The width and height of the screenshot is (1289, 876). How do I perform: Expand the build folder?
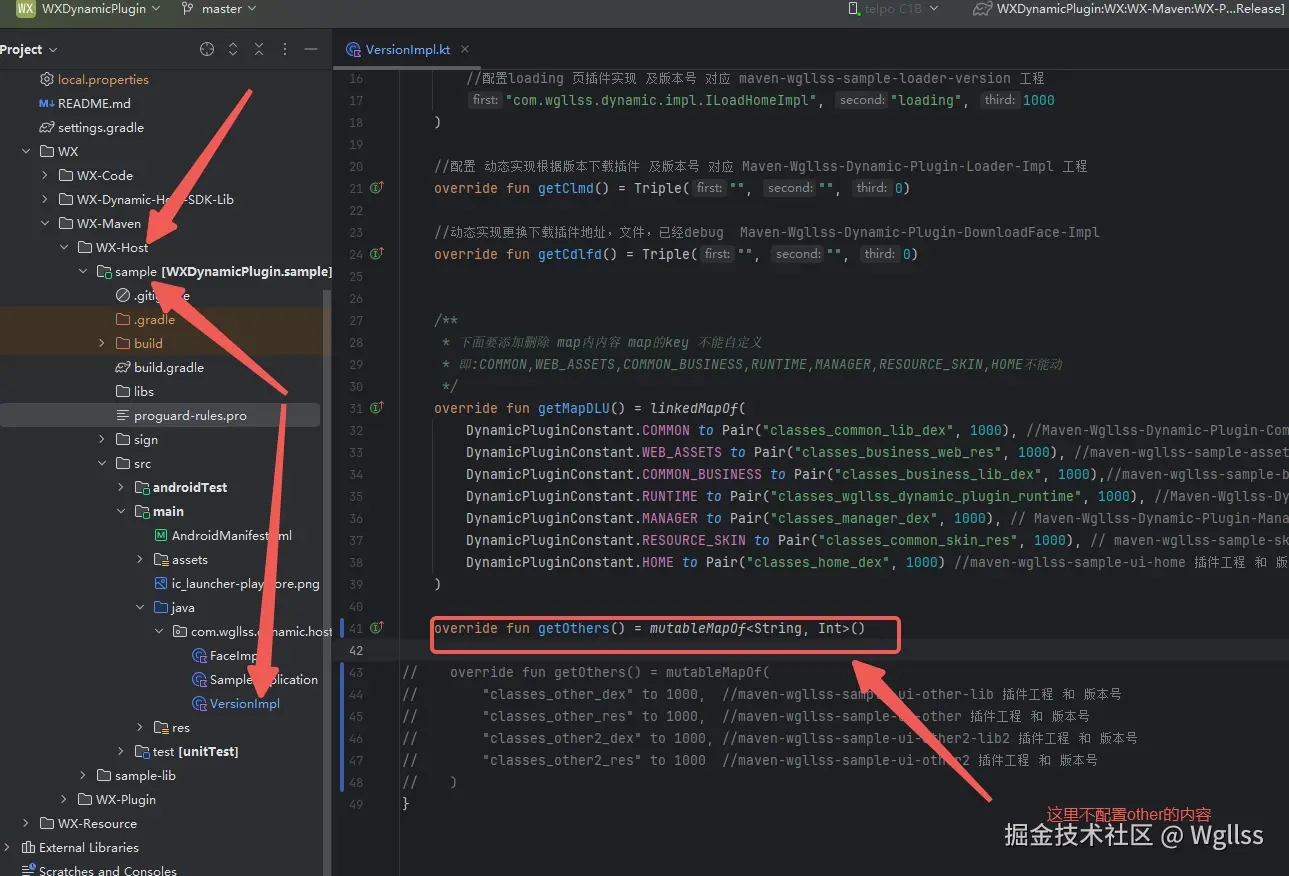pos(102,343)
